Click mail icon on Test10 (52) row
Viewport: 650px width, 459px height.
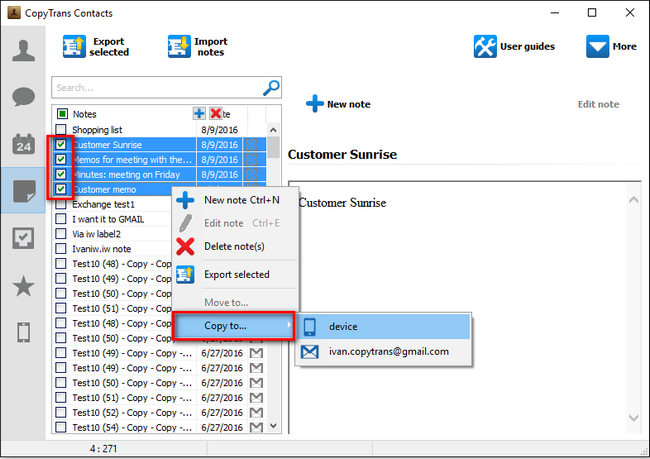click(x=256, y=413)
